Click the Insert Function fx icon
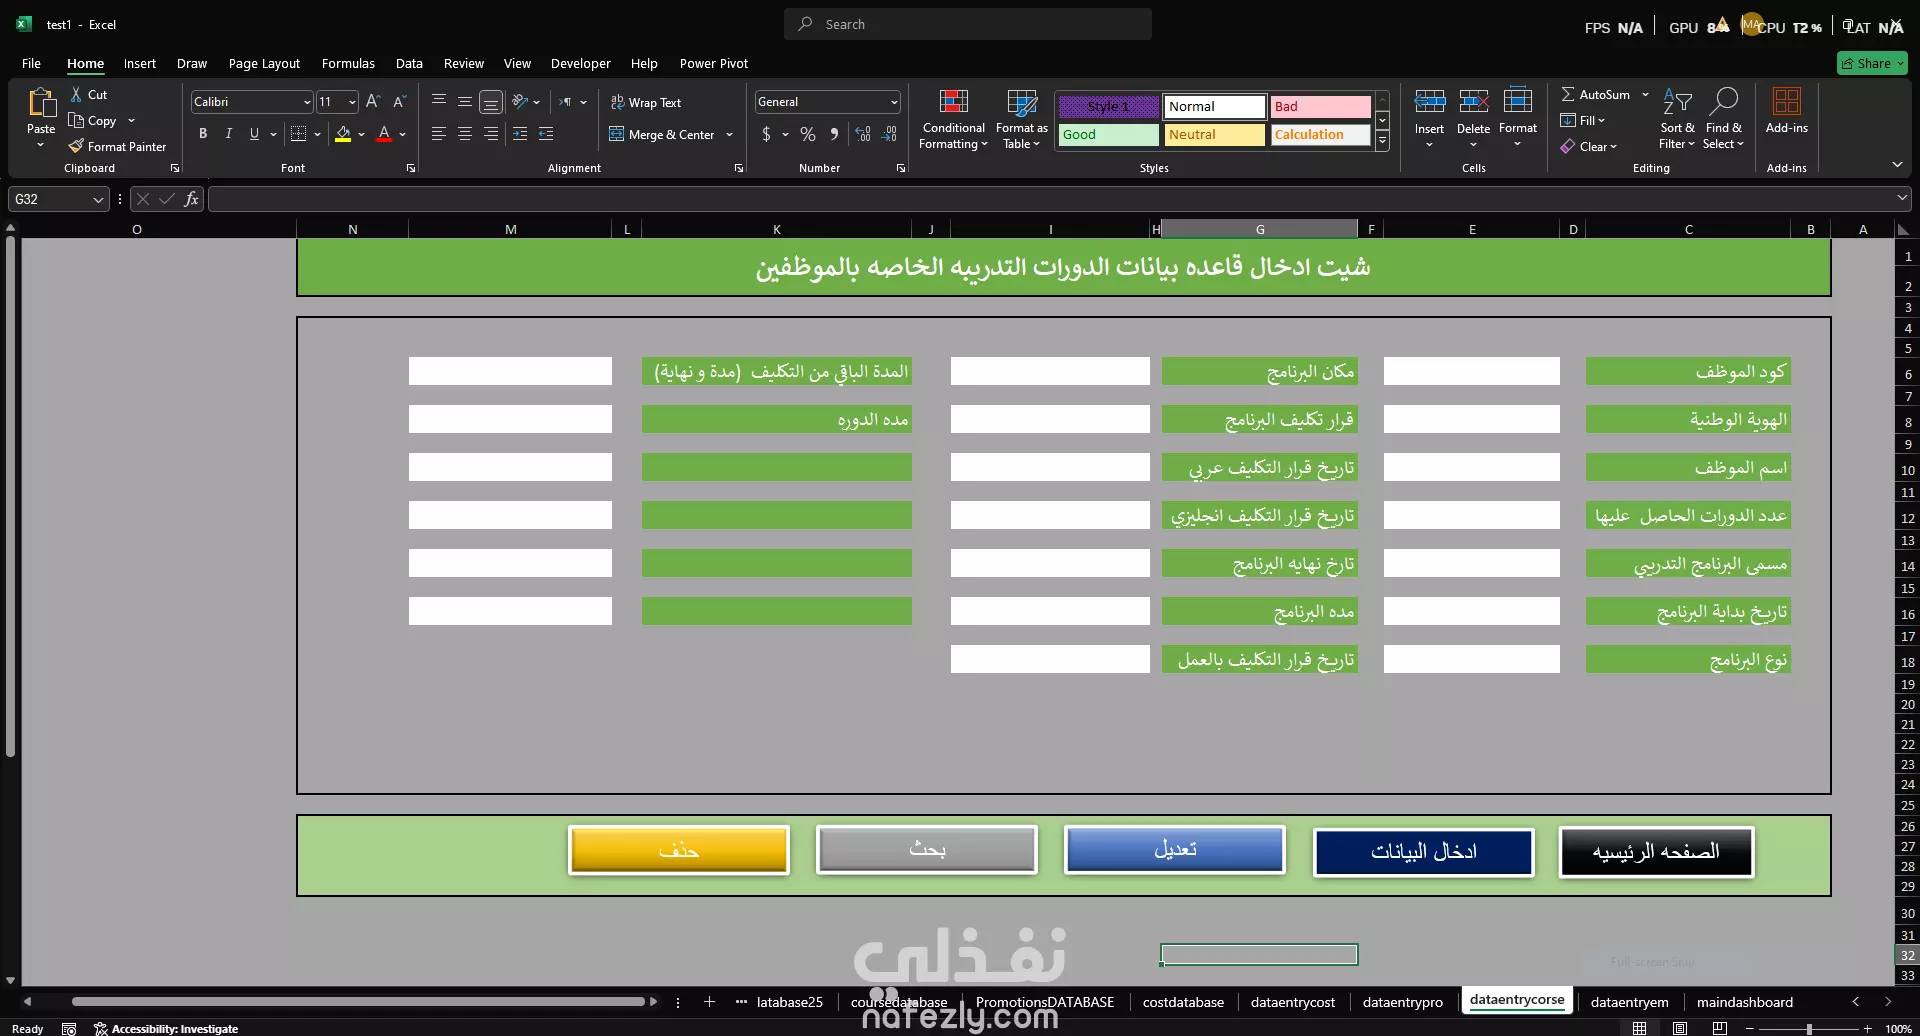 [x=191, y=199]
